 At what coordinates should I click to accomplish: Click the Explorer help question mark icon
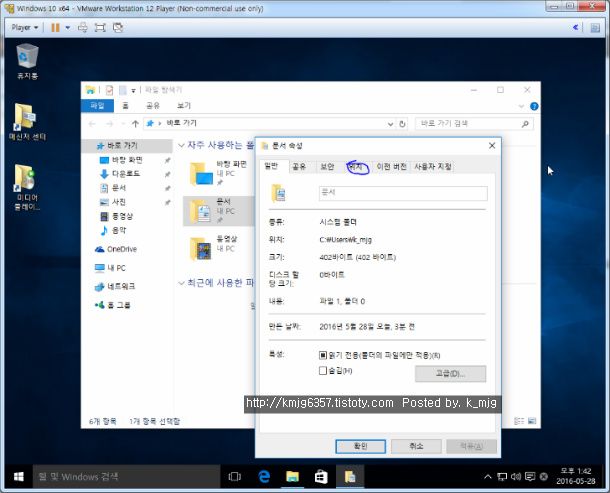tap(534, 106)
